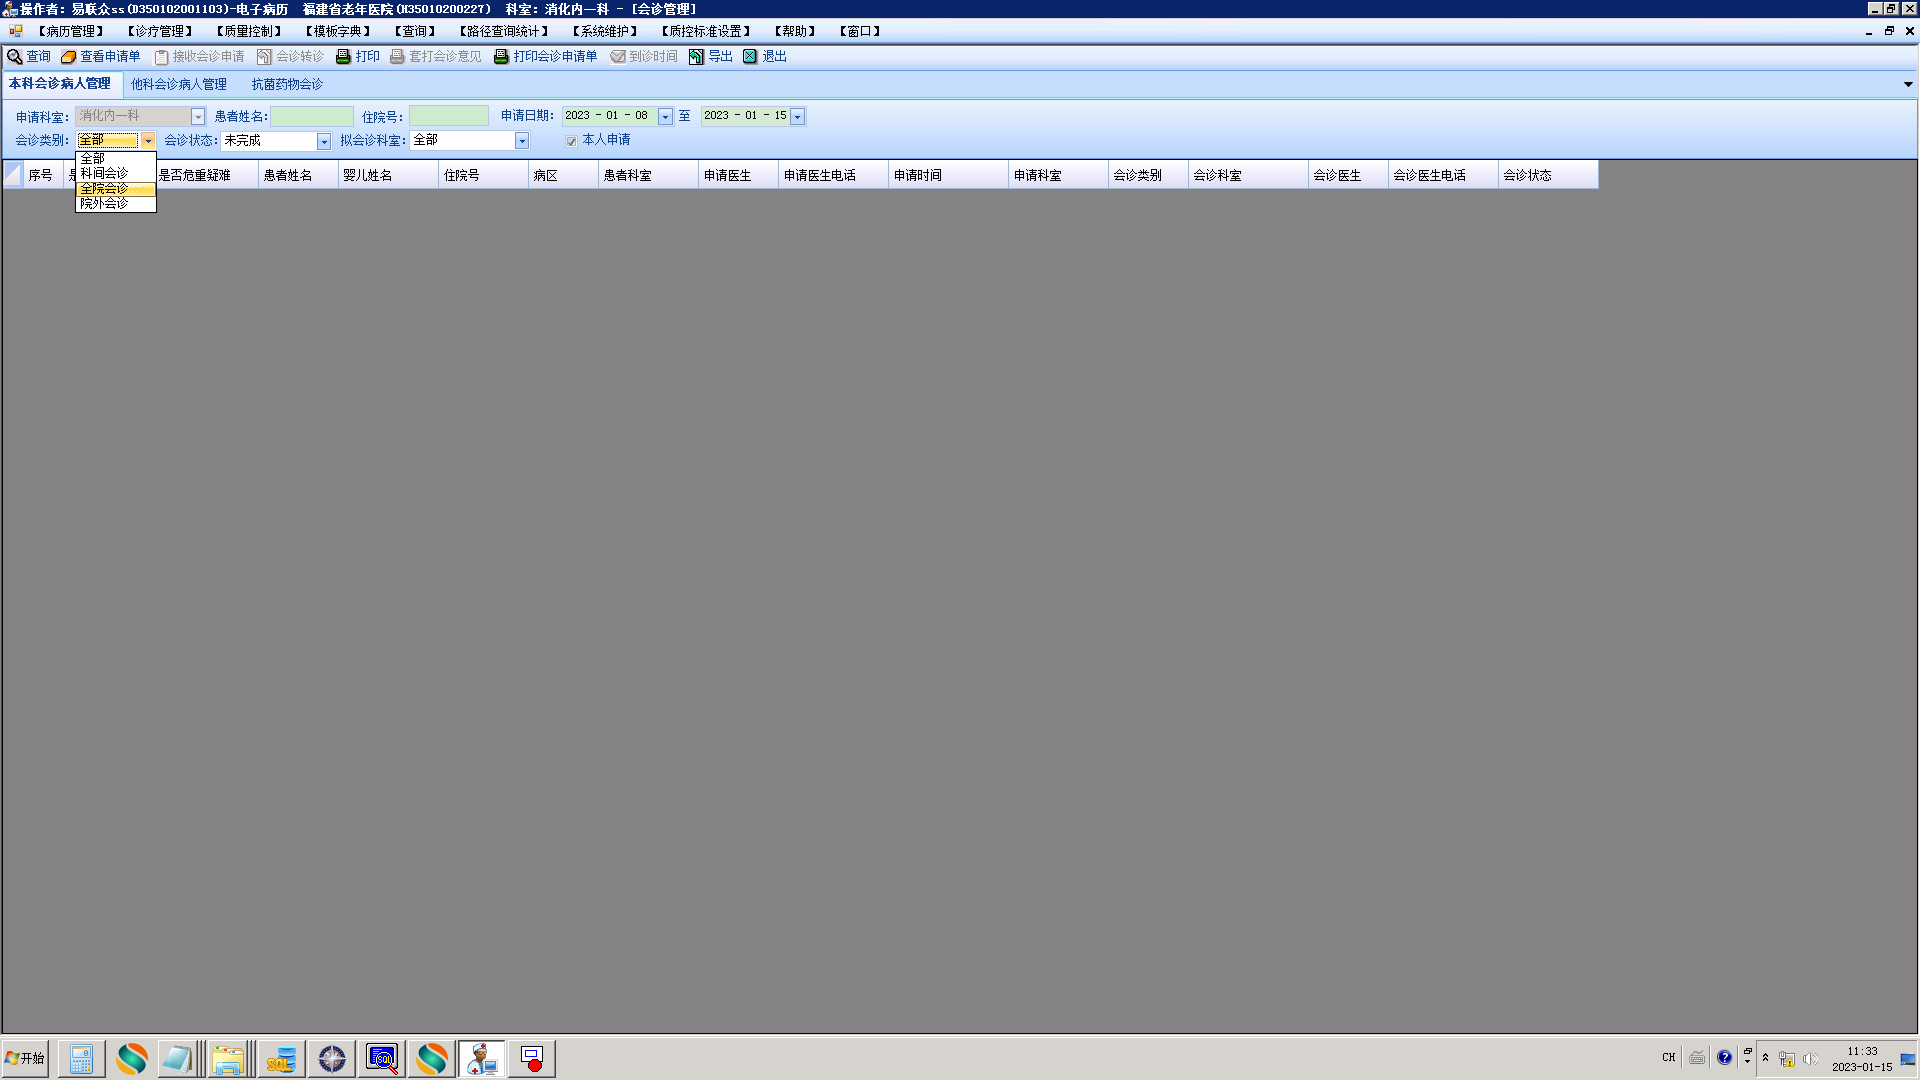The width and height of the screenshot is (1920, 1080).
Task: Choose 科间会诊 from the list
Action: pyautogui.click(x=105, y=174)
